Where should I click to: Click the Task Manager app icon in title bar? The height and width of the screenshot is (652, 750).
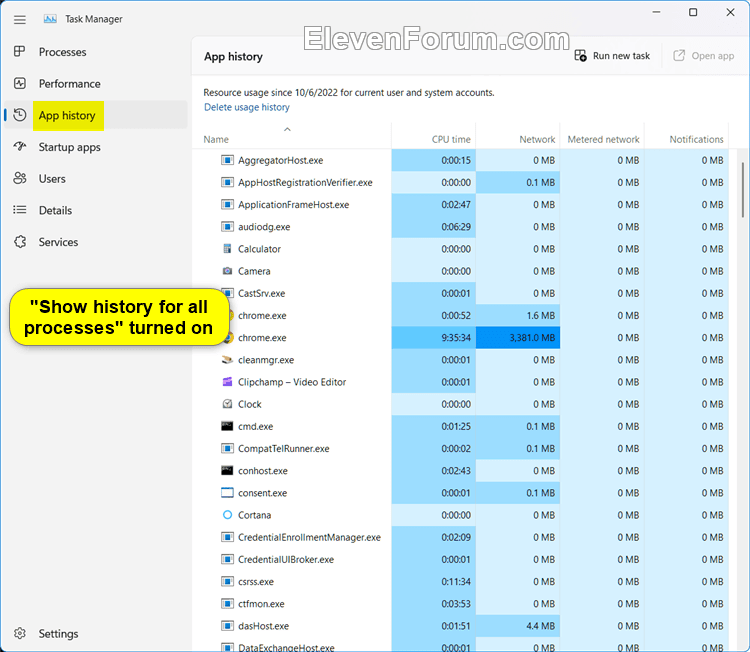[x=50, y=19]
